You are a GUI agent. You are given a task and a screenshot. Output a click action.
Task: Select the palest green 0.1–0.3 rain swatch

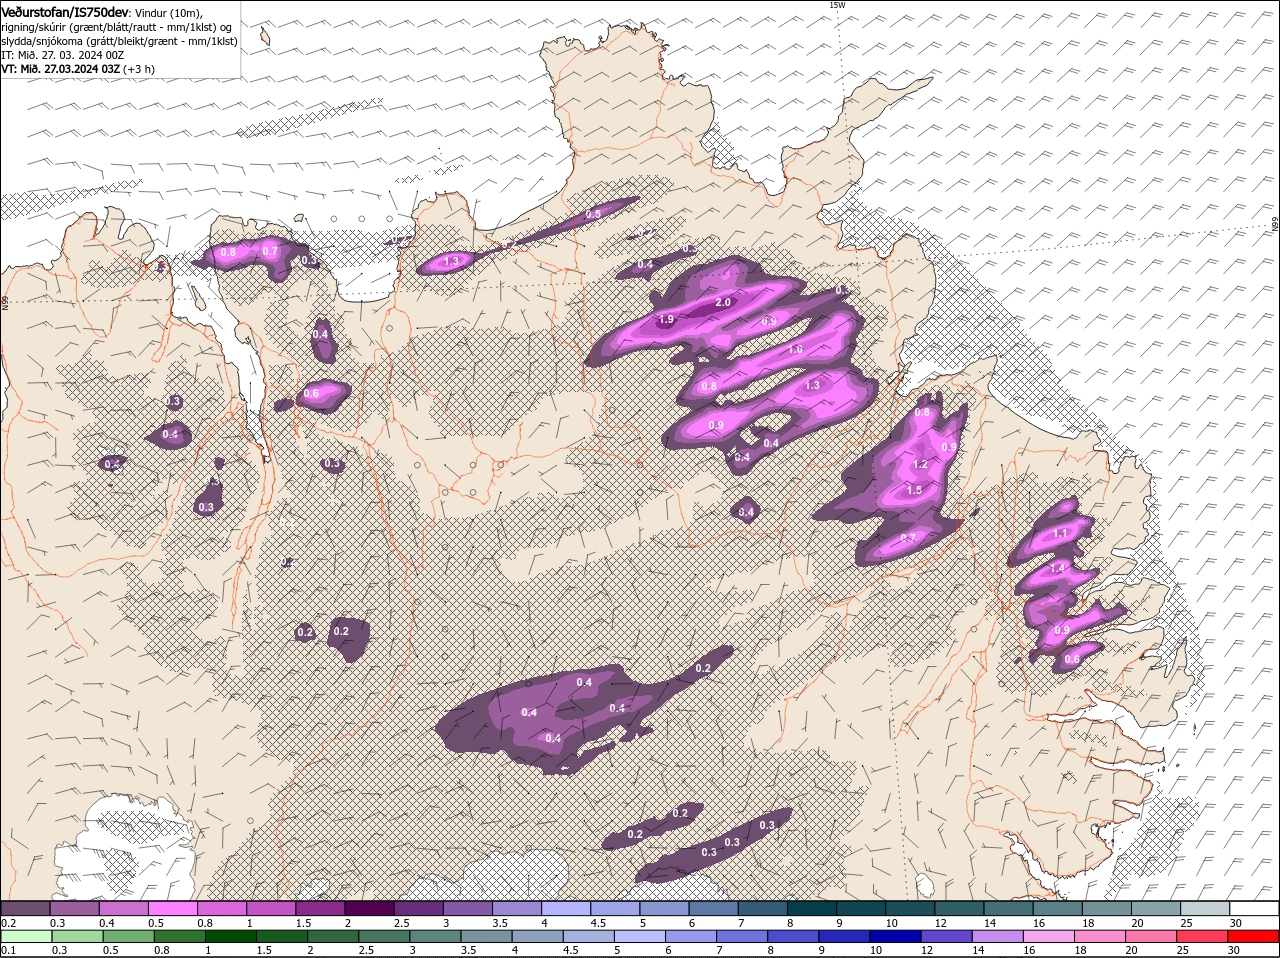(x=25, y=937)
